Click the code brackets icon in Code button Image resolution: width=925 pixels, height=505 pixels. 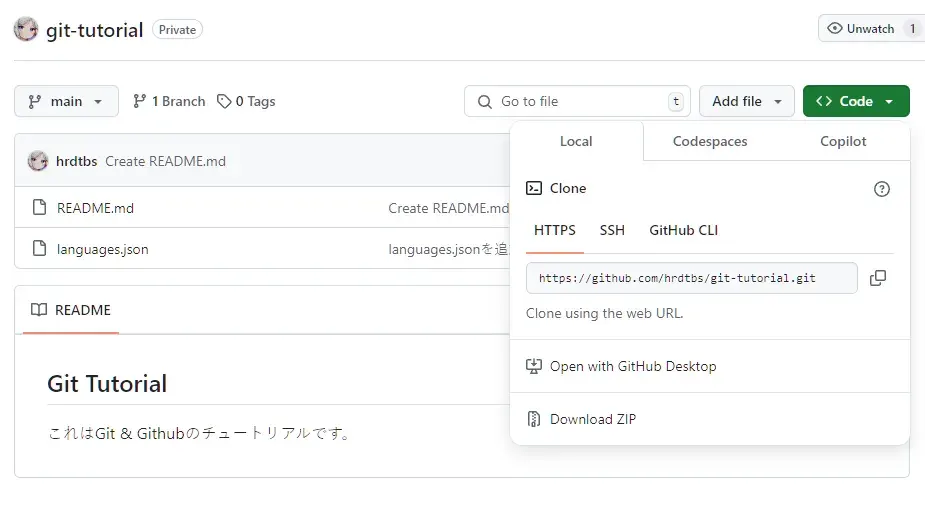[x=824, y=101]
